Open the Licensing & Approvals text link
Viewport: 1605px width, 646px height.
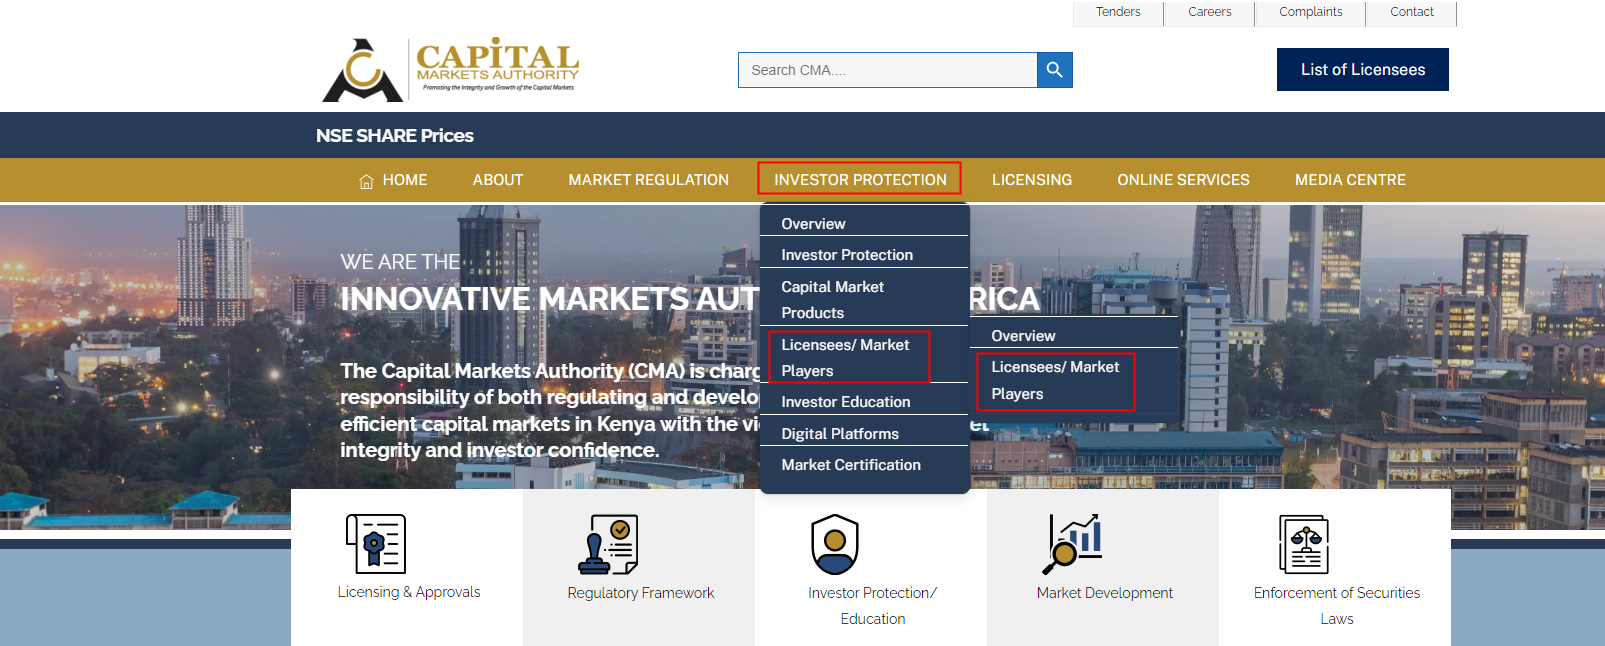coord(409,592)
